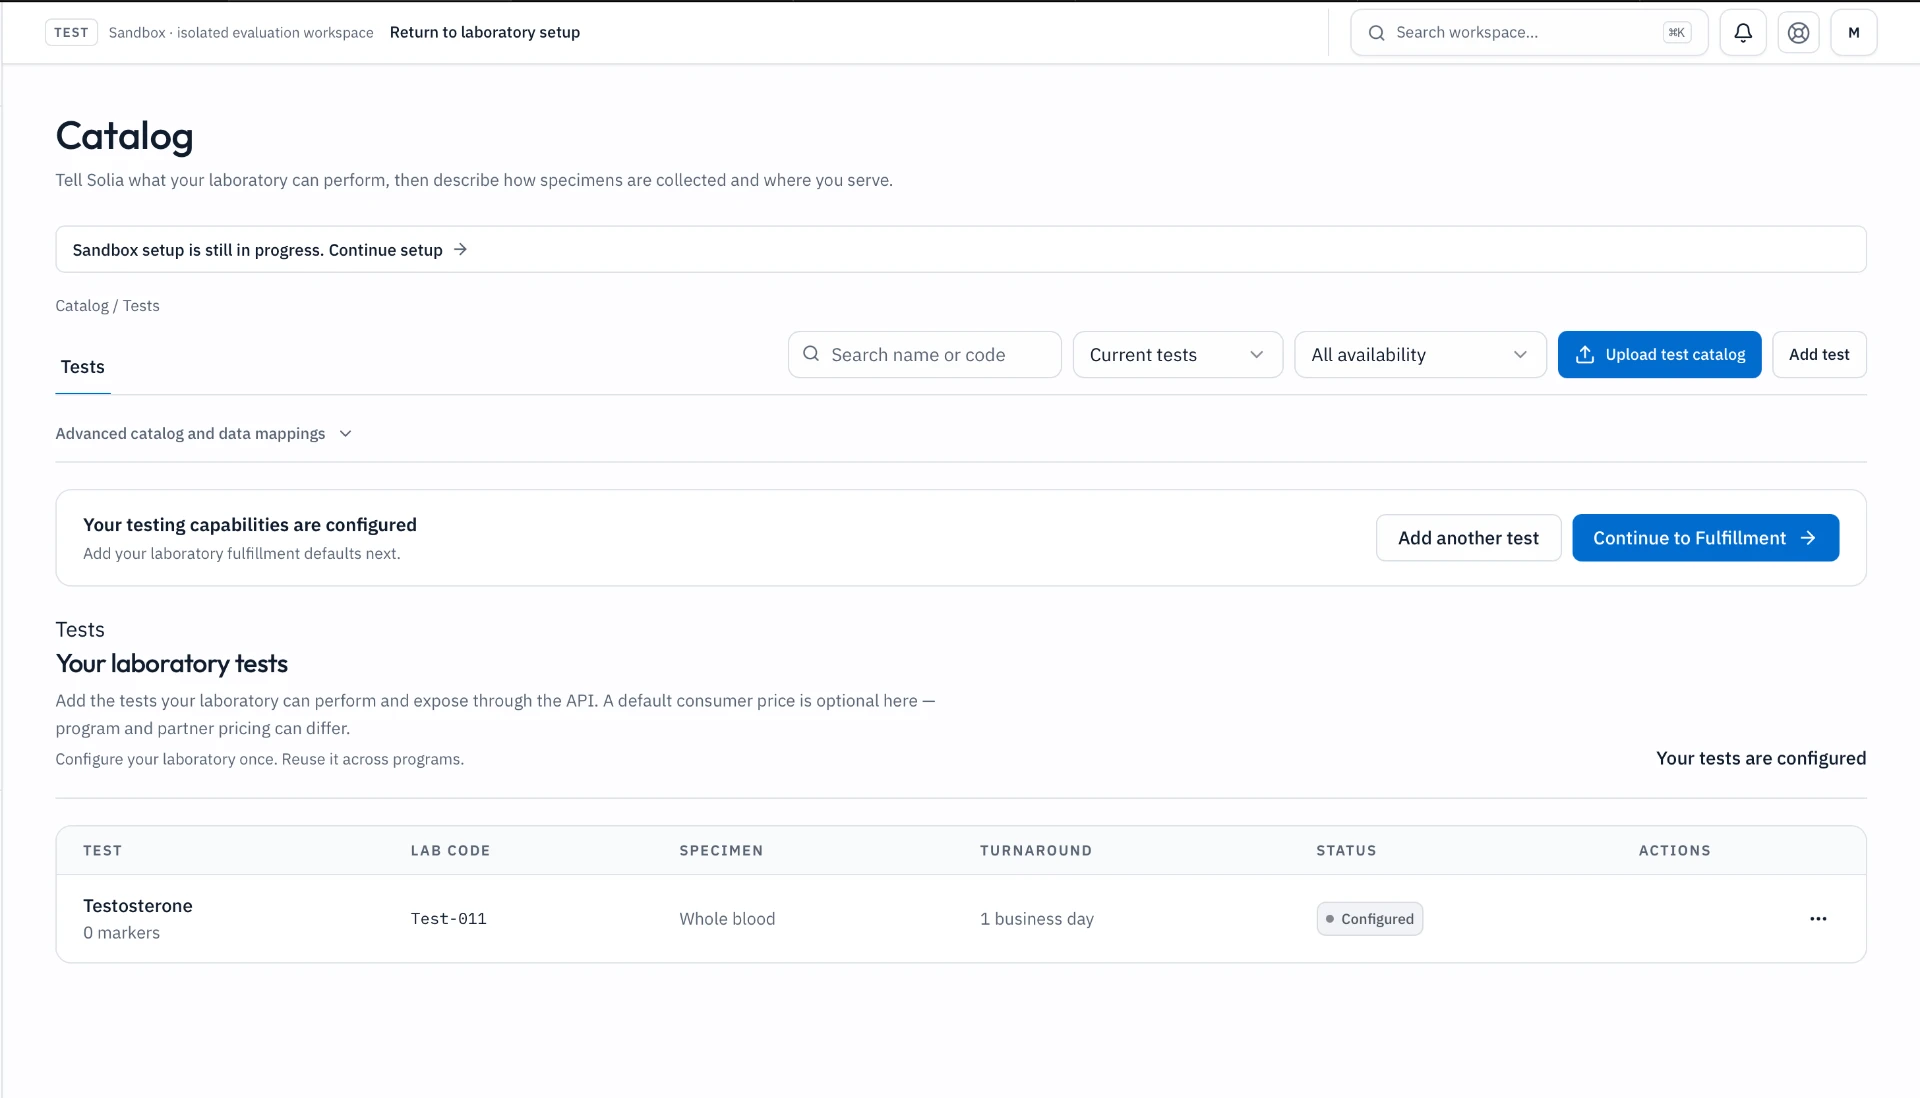The image size is (1920, 1098).
Task: Click the 1 business day turnaround cell
Action: coord(1036,919)
